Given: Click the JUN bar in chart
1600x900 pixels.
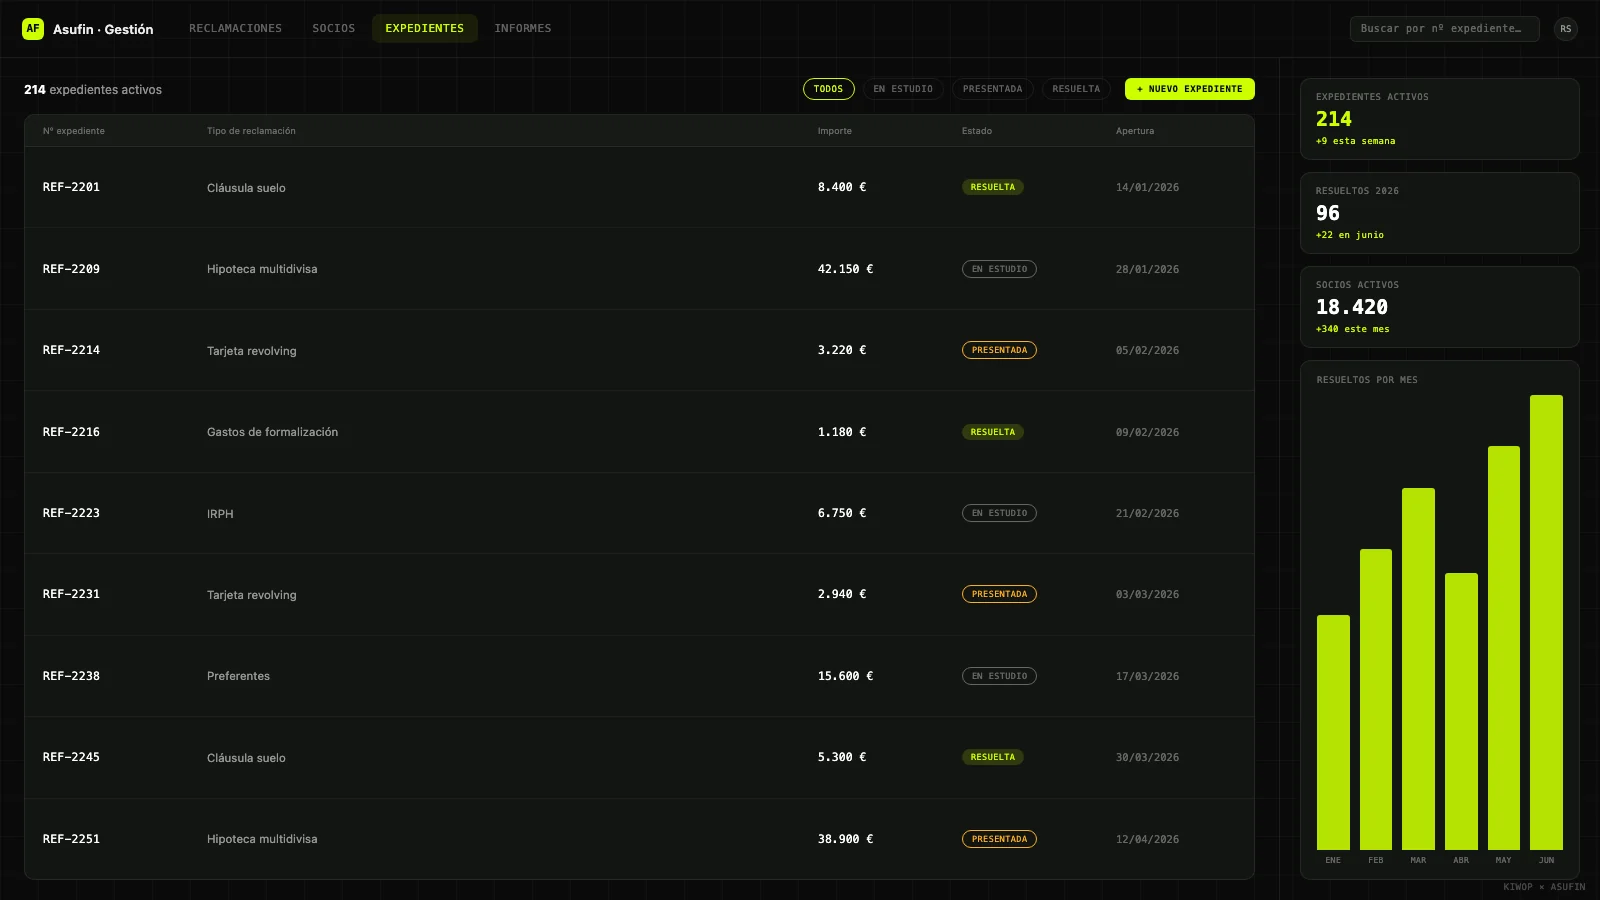Looking at the screenshot, I should 1546,622.
